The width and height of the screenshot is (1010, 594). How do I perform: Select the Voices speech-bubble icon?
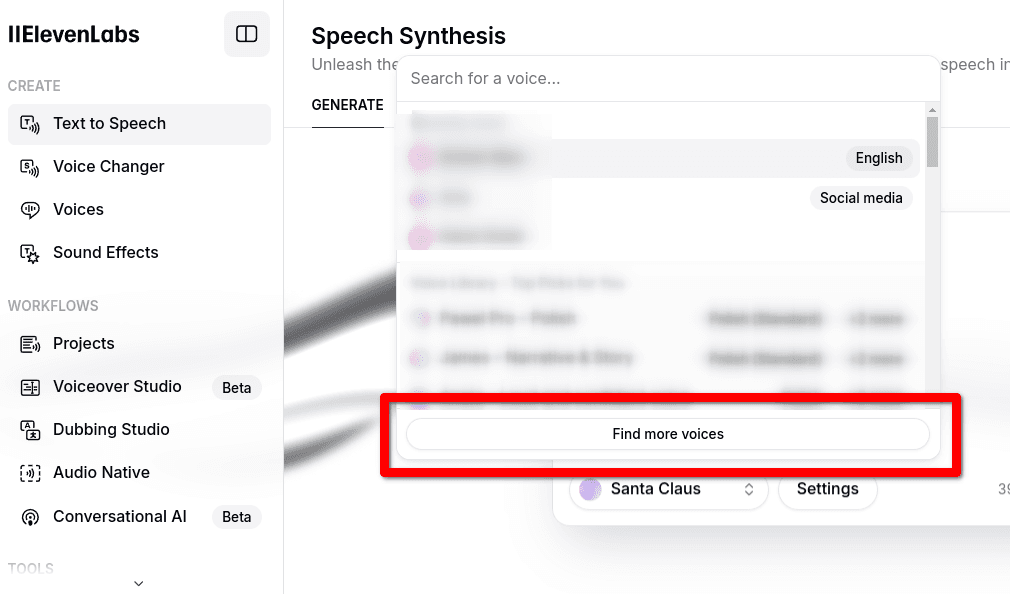pyautogui.click(x=30, y=210)
